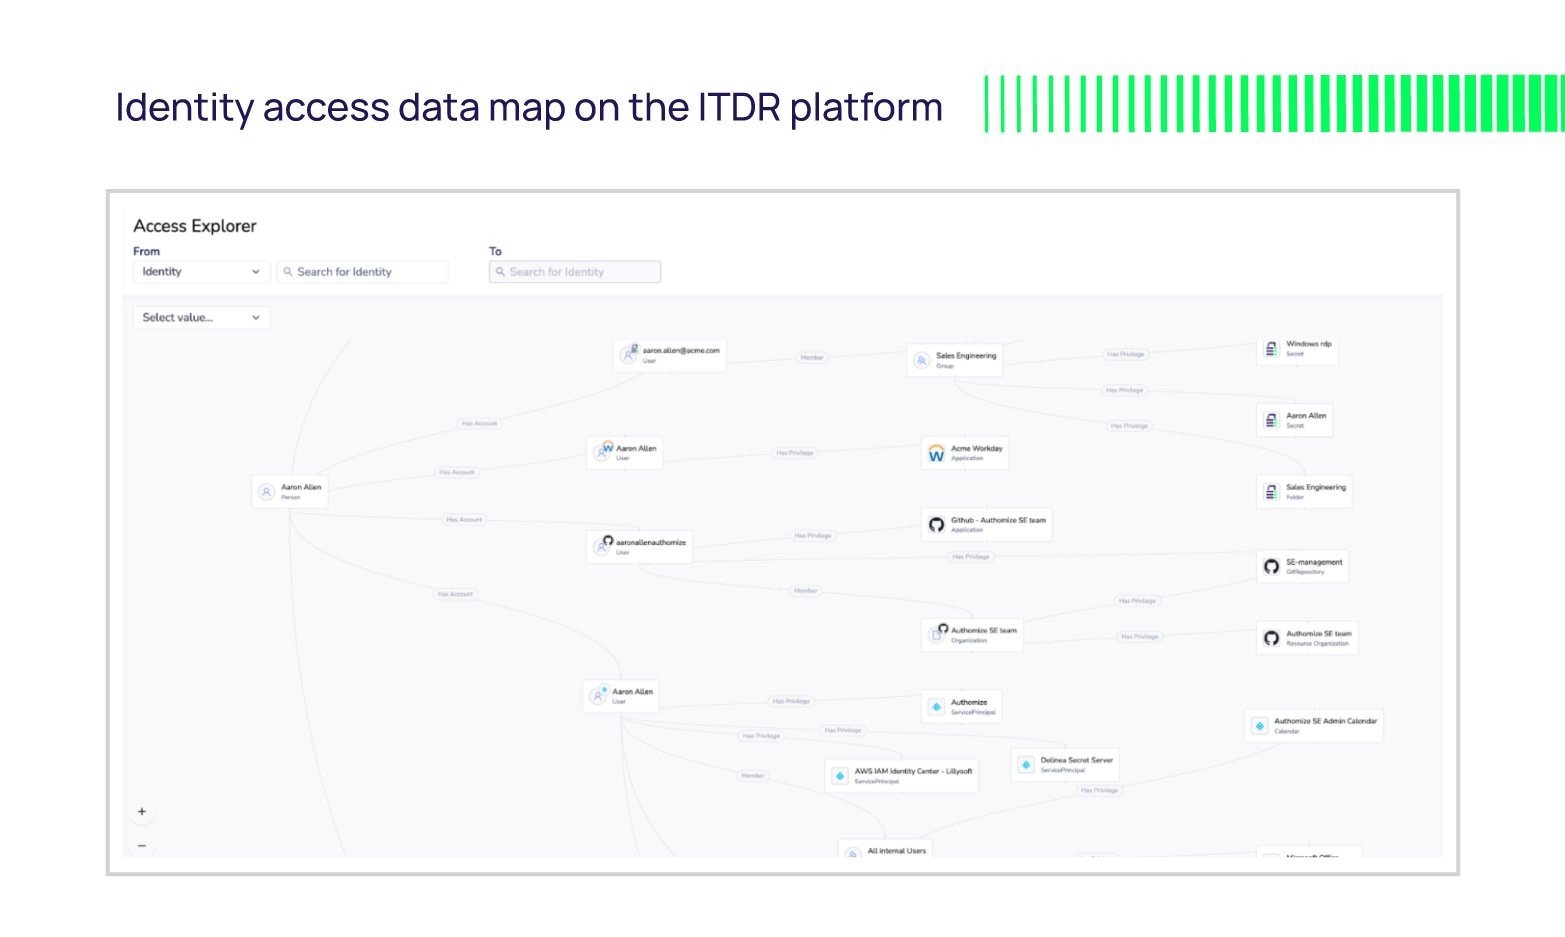The image size is (1565, 937).
Task: Click the magnifier icon in the From search field
Action: tap(287, 271)
